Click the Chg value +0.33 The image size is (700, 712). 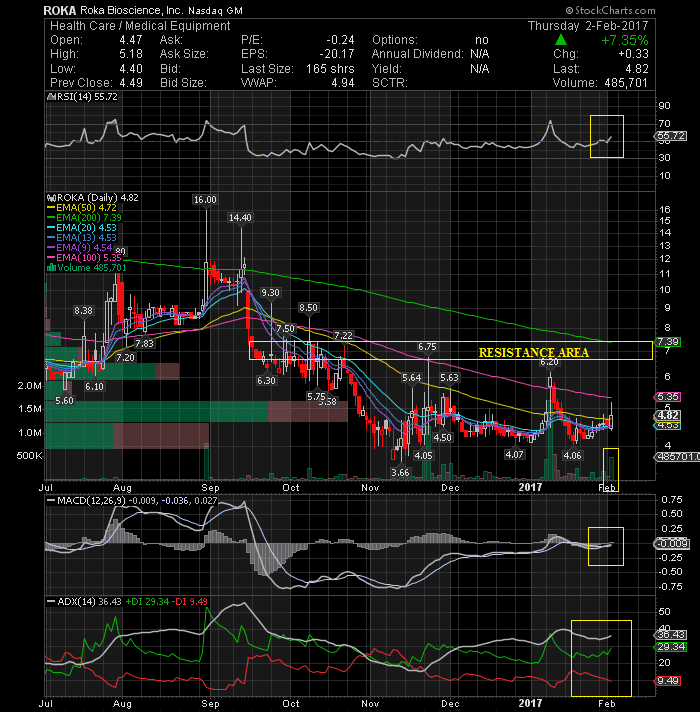pyautogui.click(x=633, y=54)
